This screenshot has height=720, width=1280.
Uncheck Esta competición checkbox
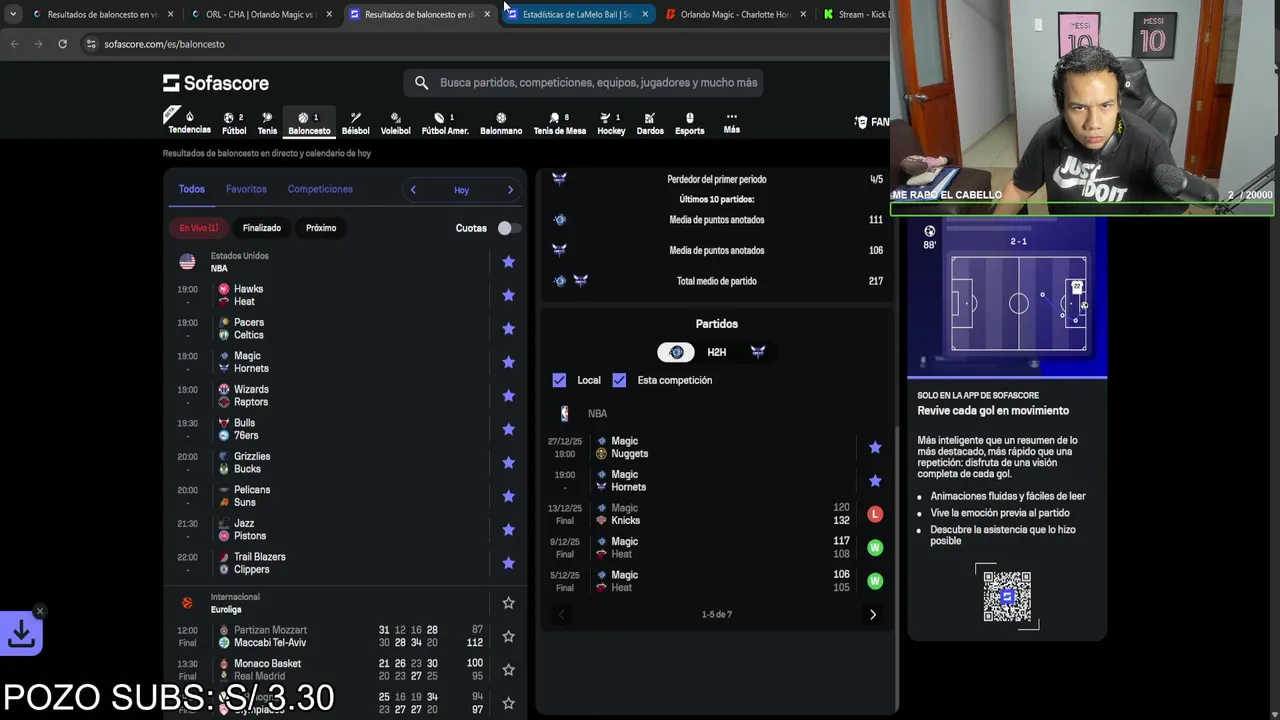coord(619,380)
